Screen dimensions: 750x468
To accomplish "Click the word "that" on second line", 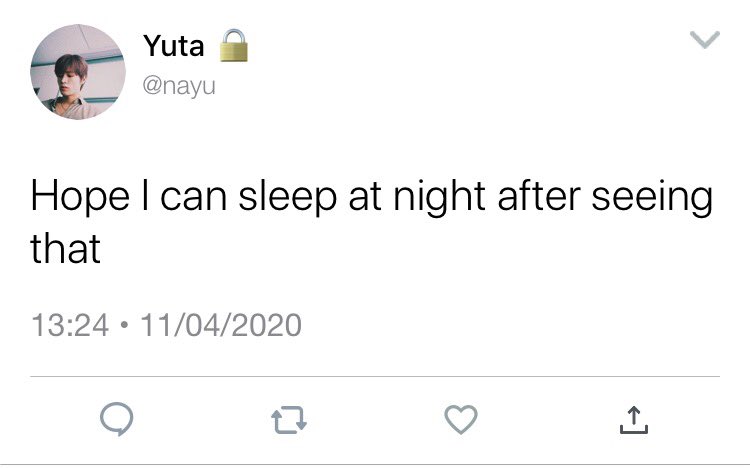I will coord(66,248).
